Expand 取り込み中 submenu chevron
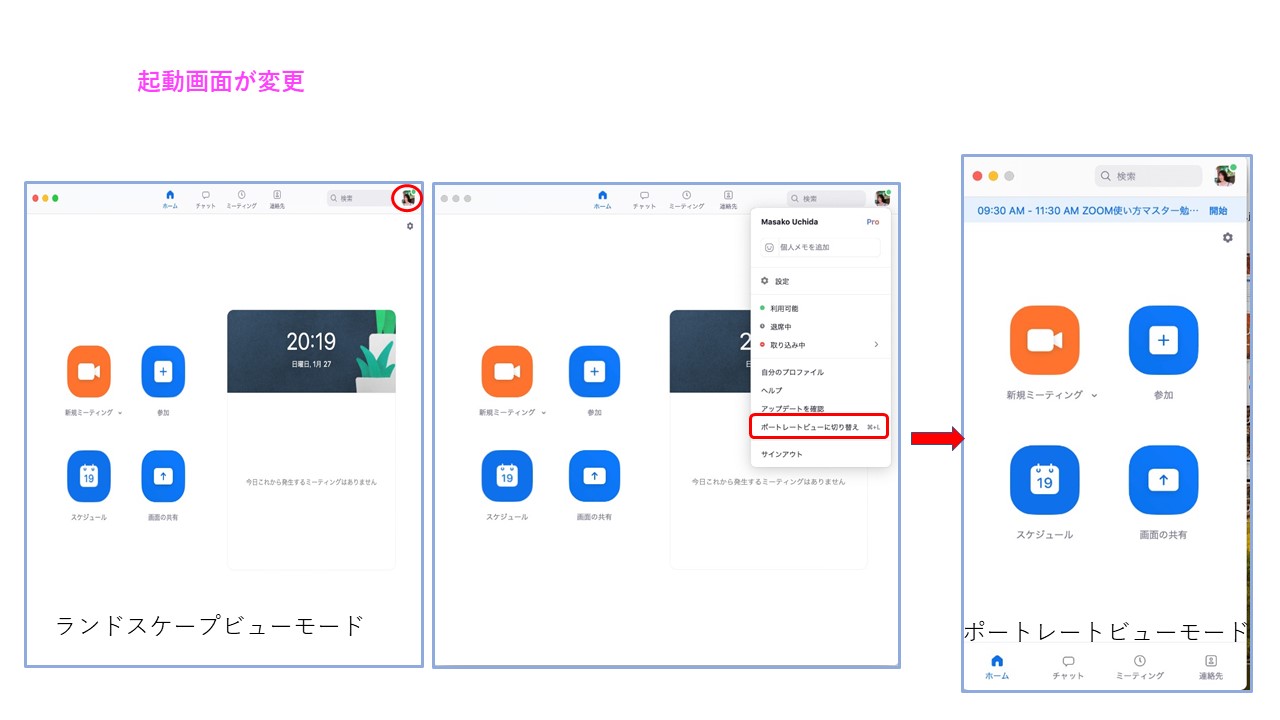 pos(876,345)
